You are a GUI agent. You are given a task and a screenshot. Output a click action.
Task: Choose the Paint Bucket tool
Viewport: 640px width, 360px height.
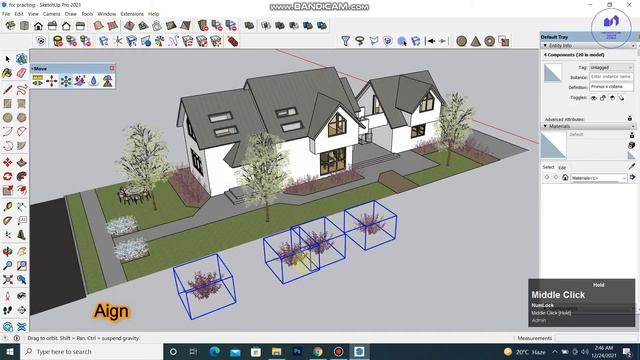point(7,73)
